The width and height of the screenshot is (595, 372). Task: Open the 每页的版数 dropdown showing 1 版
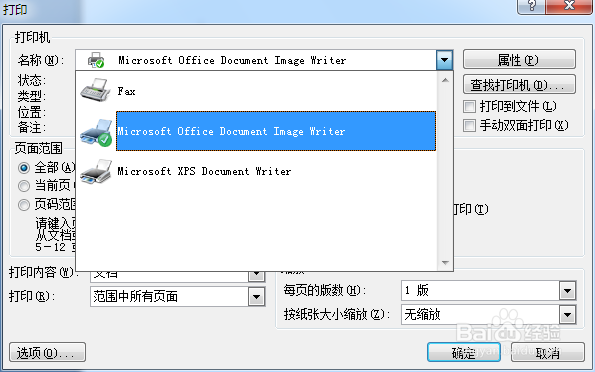coord(568,291)
